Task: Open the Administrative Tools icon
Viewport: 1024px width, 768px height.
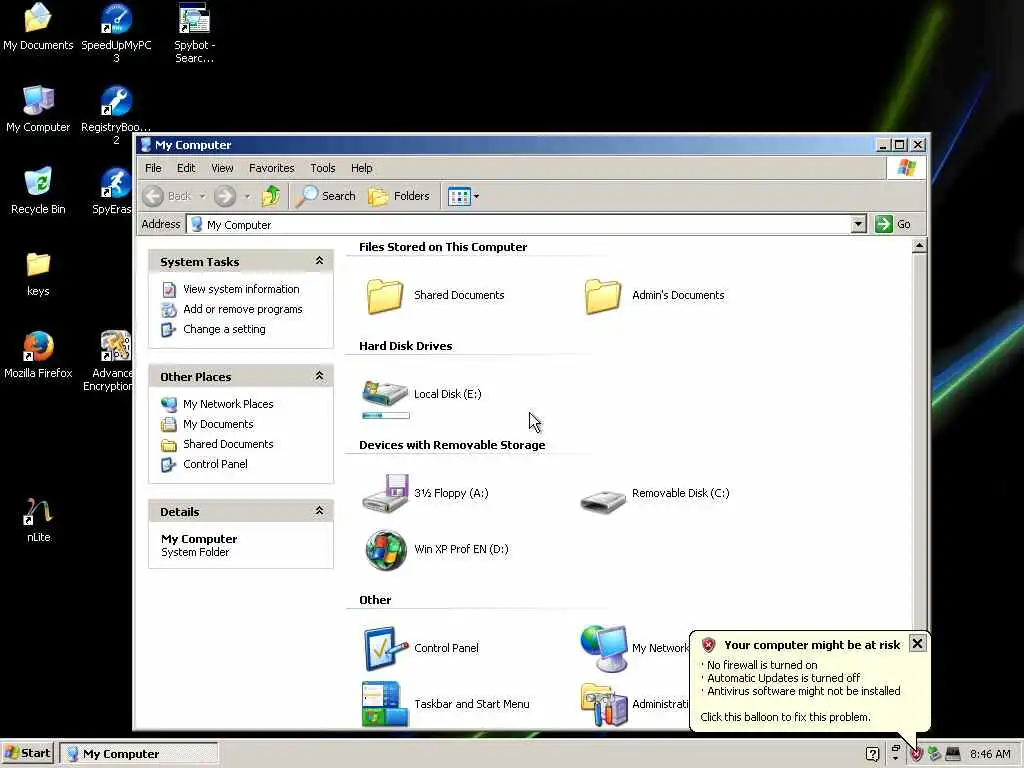Action: click(x=603, y=704)
